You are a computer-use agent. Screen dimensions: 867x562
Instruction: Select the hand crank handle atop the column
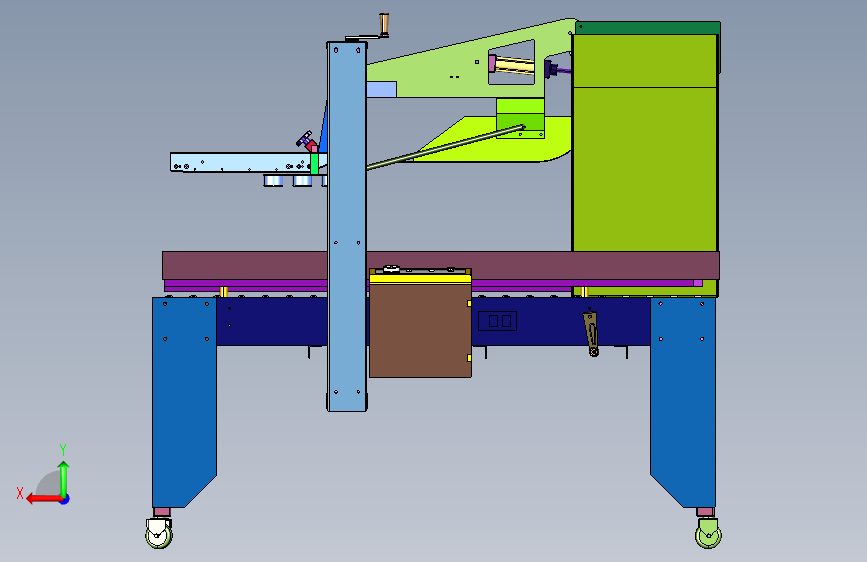[x=384, y=25]
